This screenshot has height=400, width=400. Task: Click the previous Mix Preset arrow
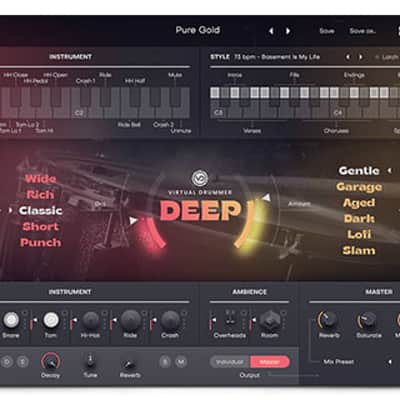(389, 362)
